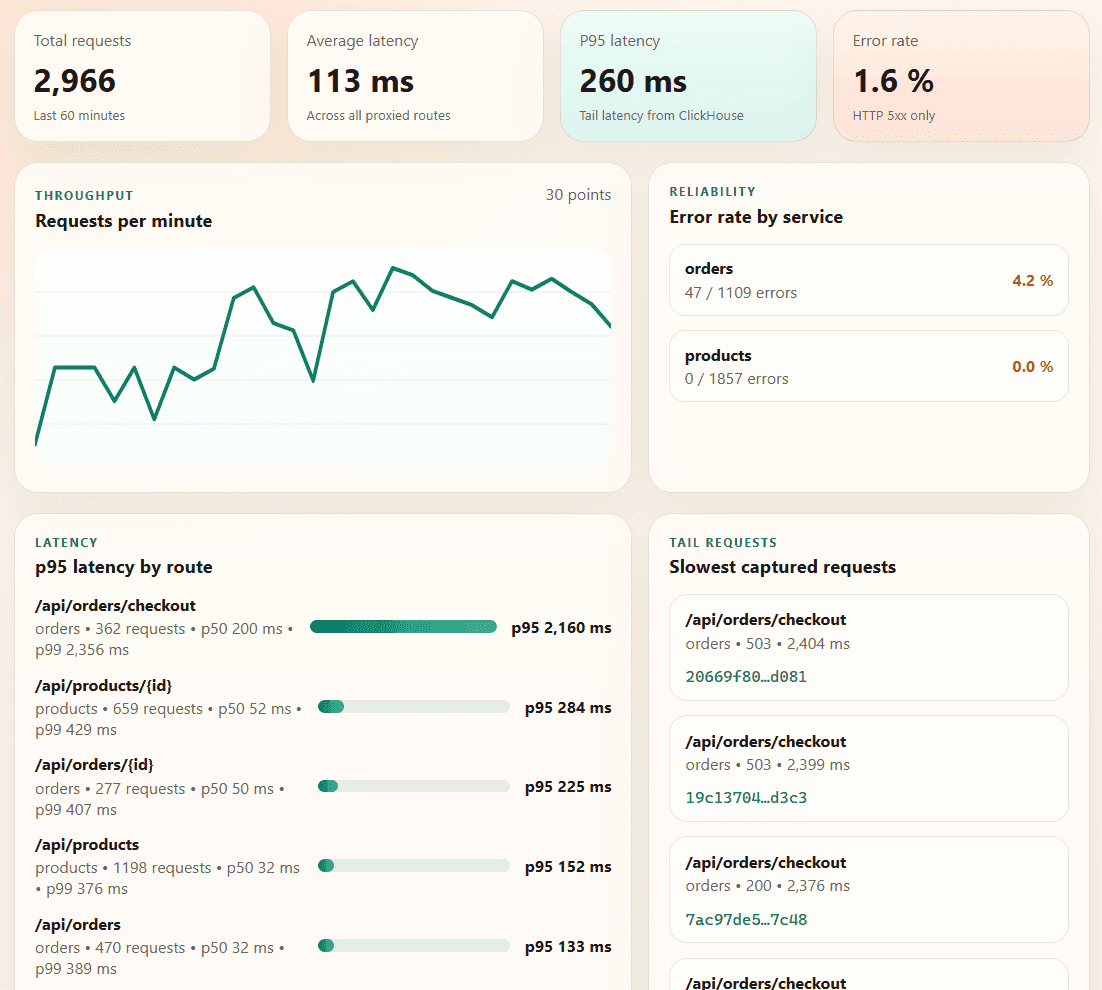
Task: Click the Error rate by service heading
Action: click(x=756, y=217)
